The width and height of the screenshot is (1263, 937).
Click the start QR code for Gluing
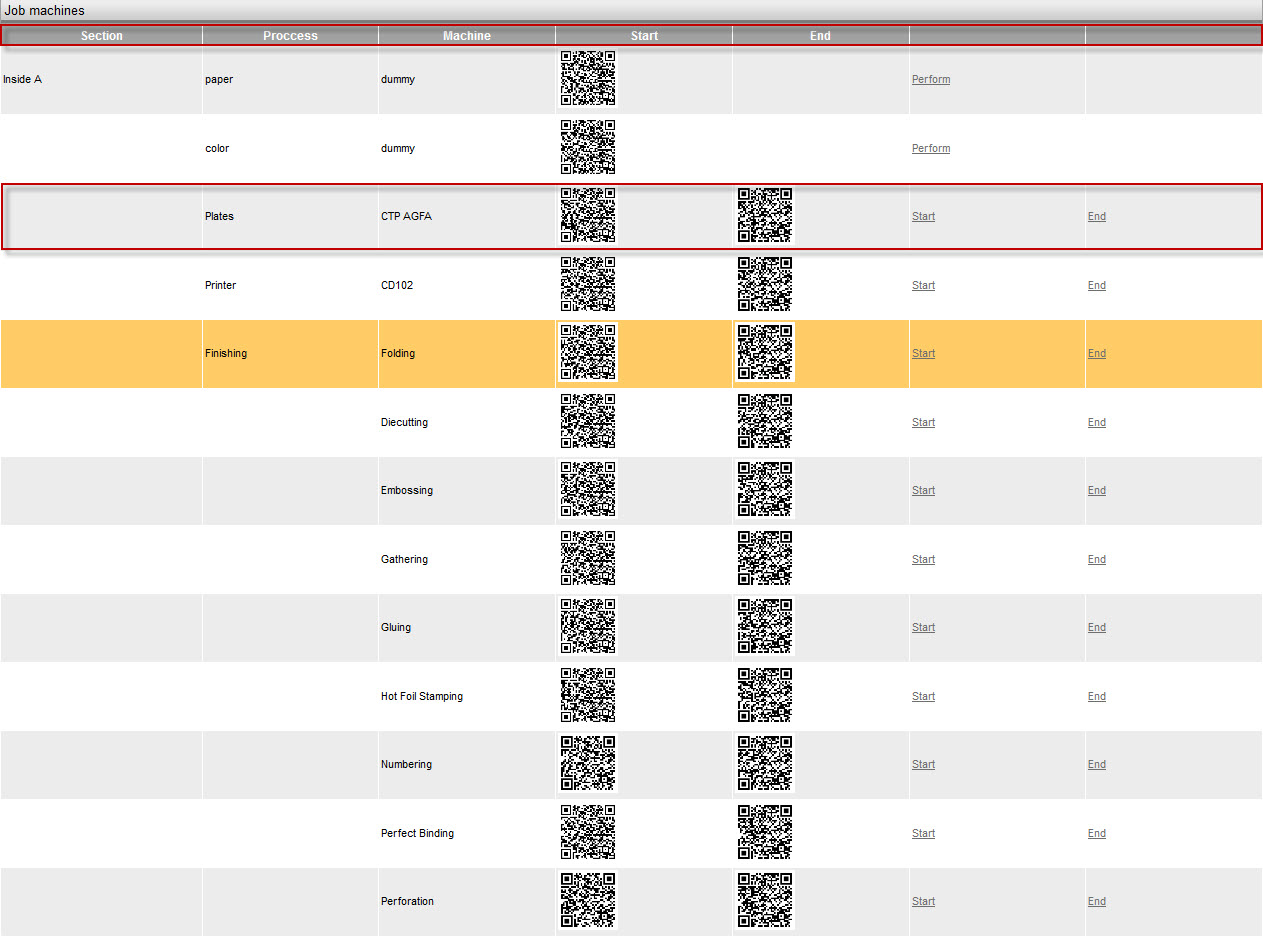(x=588, y=626)
